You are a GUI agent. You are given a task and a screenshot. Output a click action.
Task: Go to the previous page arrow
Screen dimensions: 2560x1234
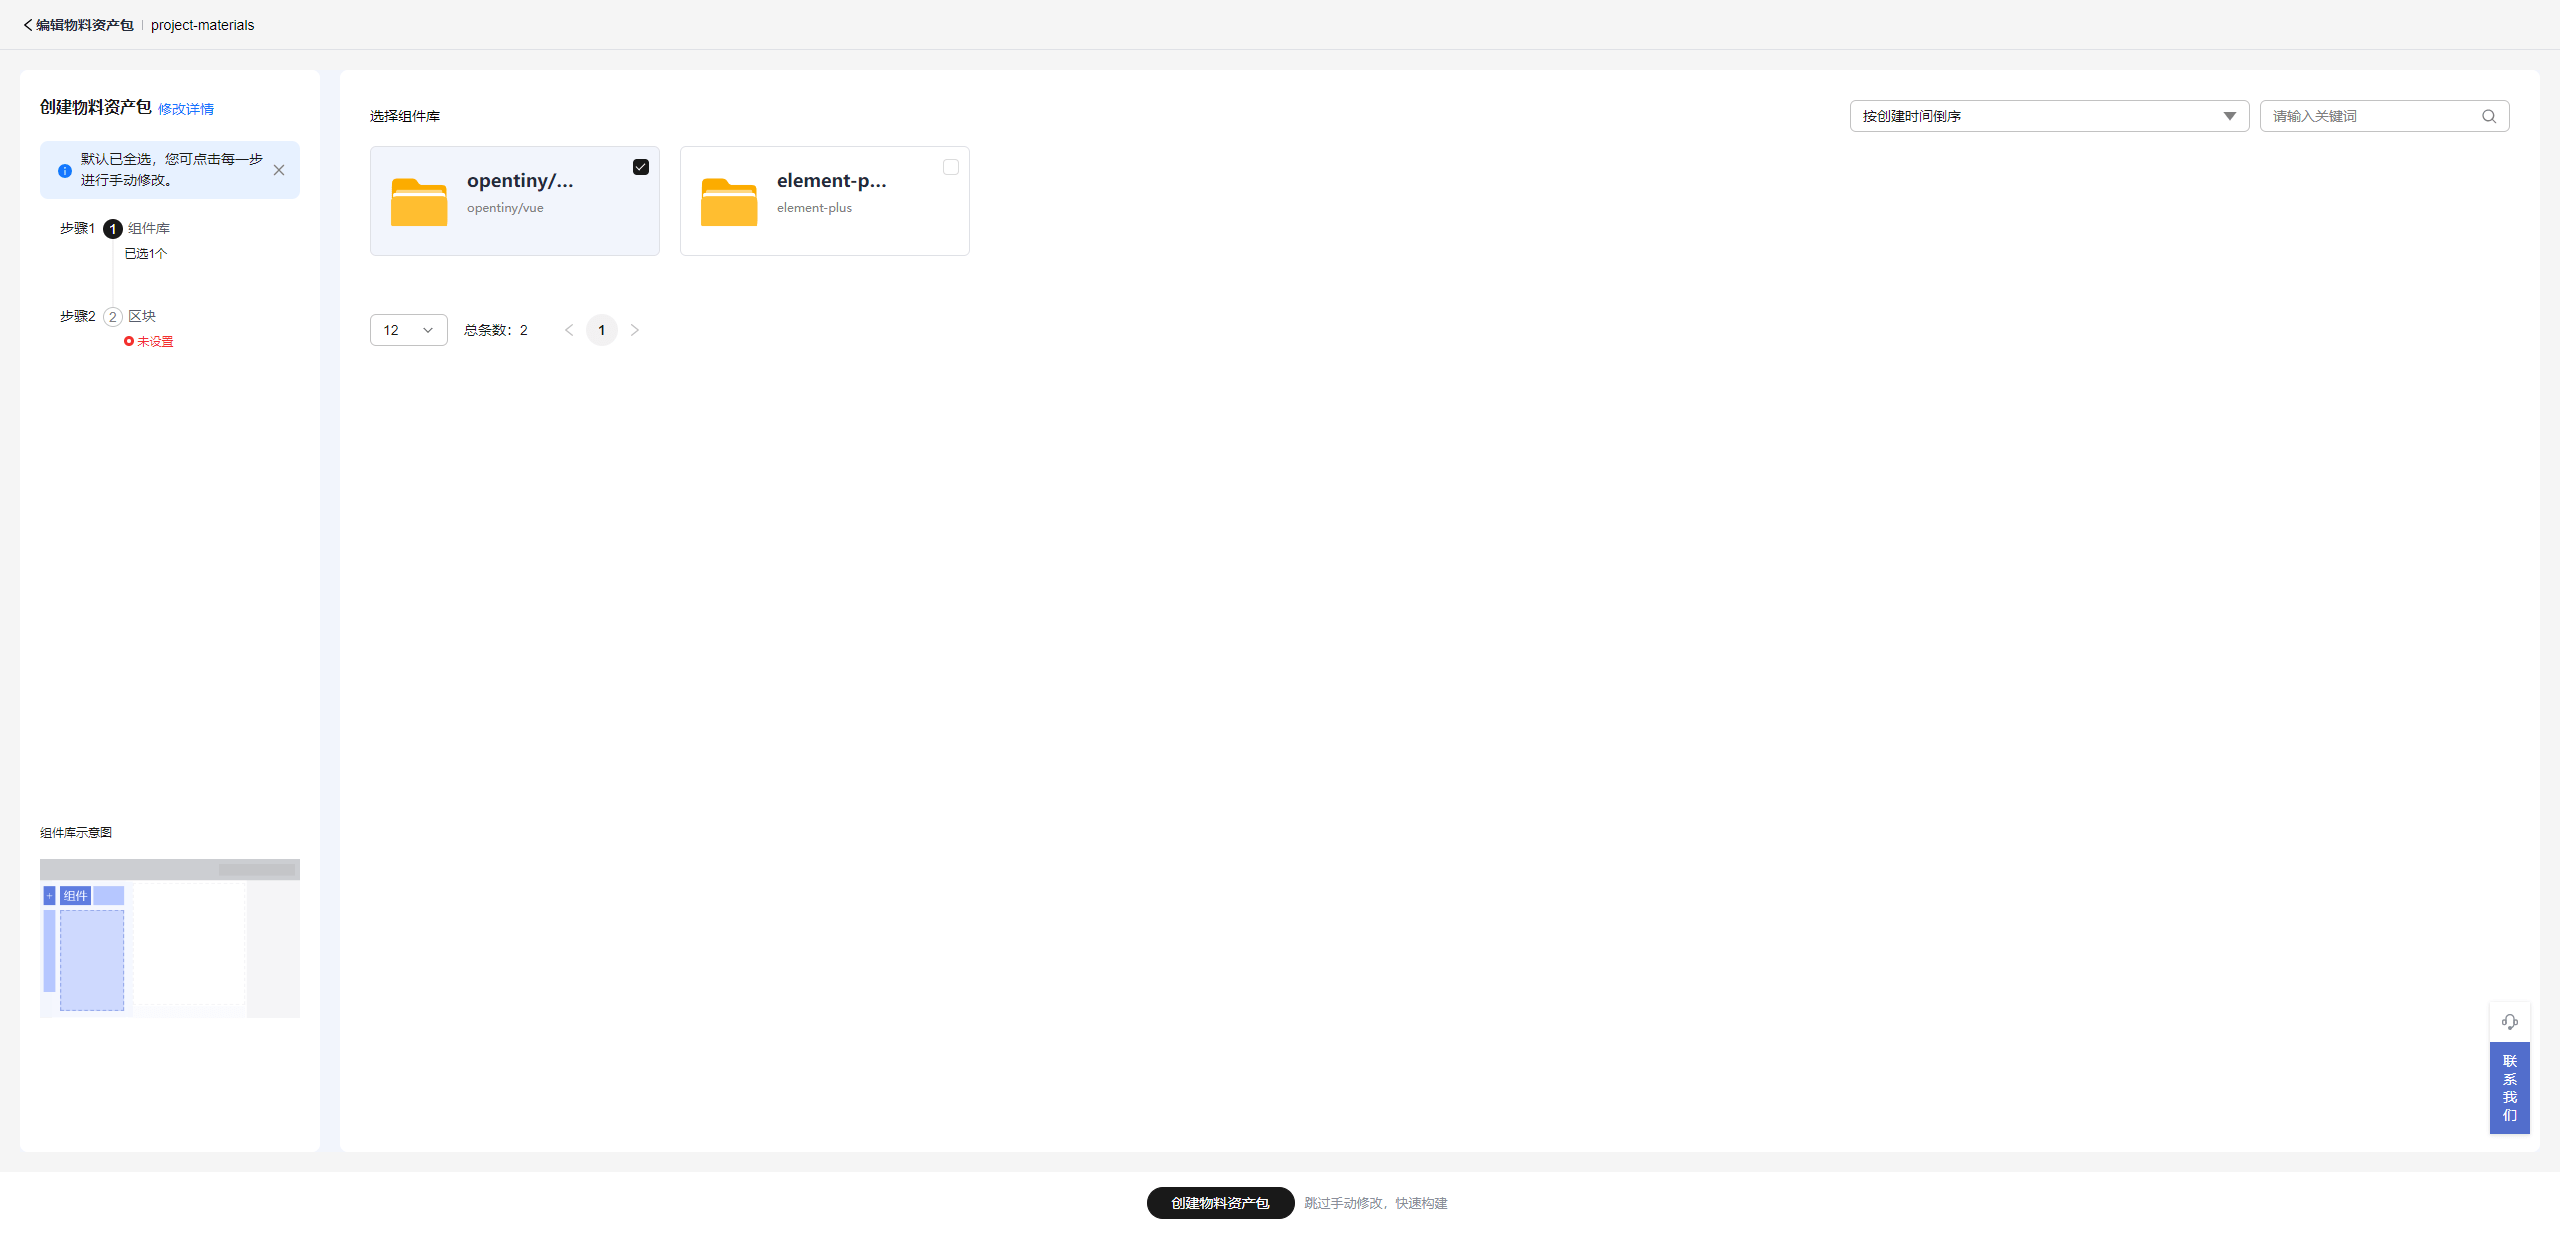[569, 330]
